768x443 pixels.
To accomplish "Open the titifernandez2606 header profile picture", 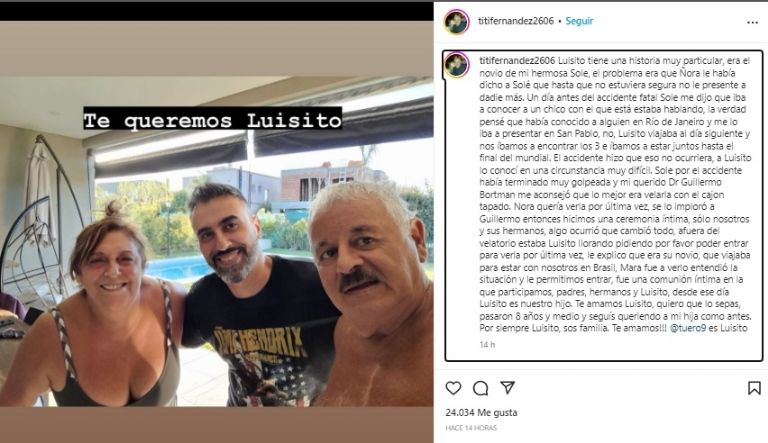I will tap(456, 22).
